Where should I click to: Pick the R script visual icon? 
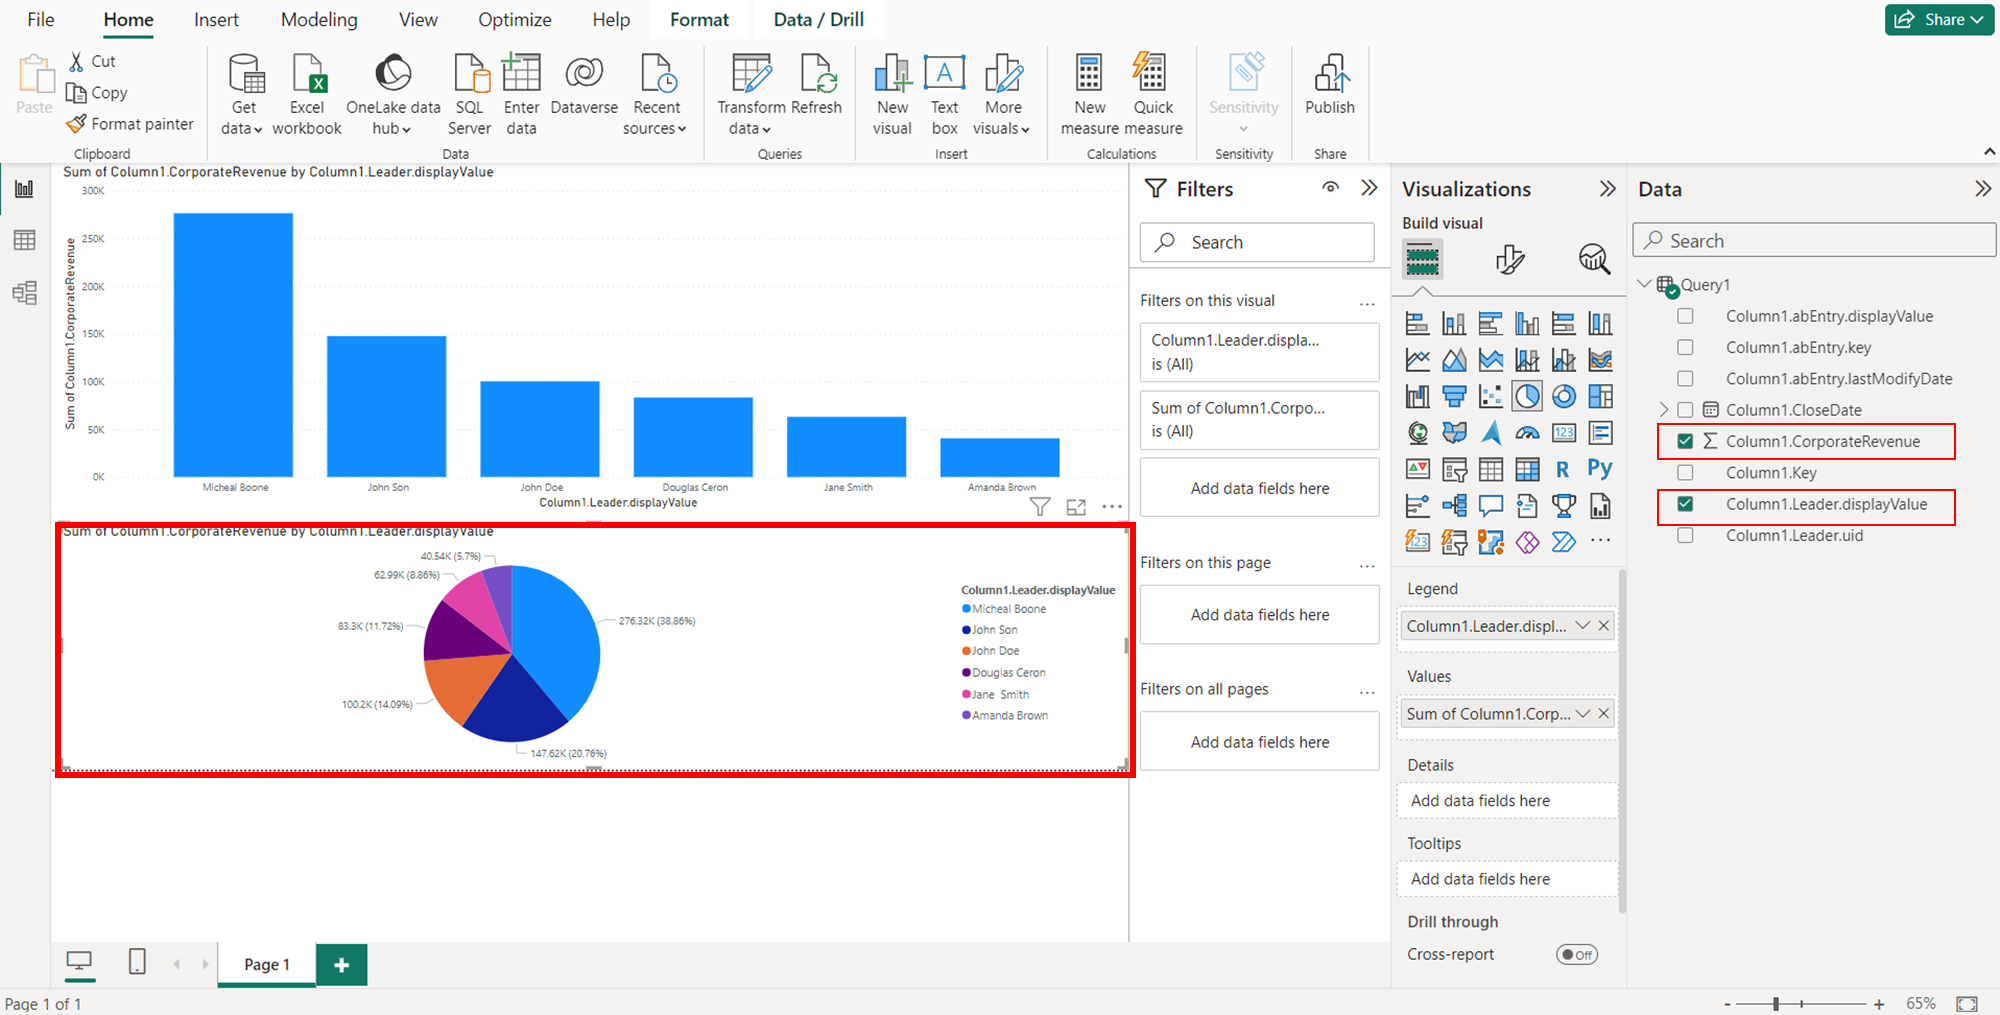[1563, 469]
